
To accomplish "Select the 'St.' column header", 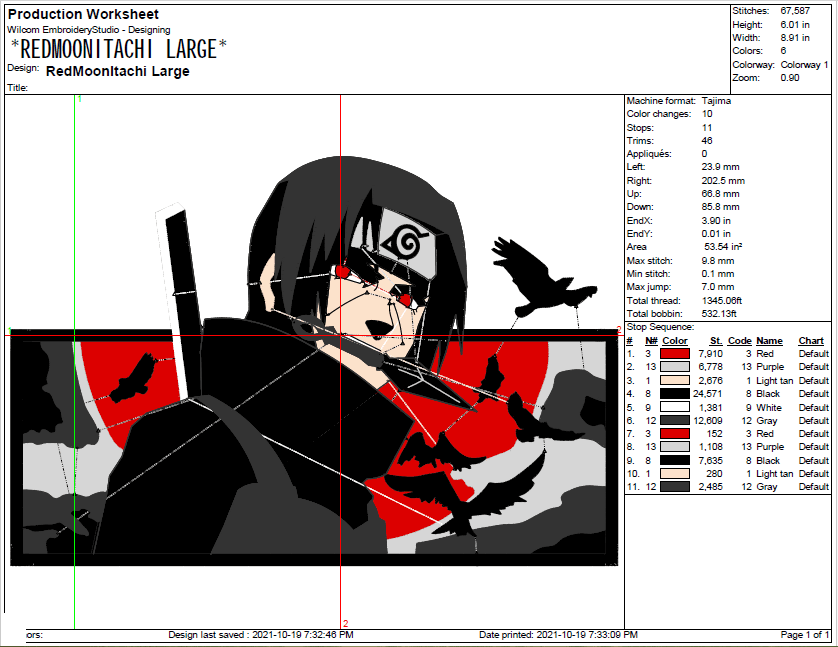I will pyautogui.click(x=716, y=341).
